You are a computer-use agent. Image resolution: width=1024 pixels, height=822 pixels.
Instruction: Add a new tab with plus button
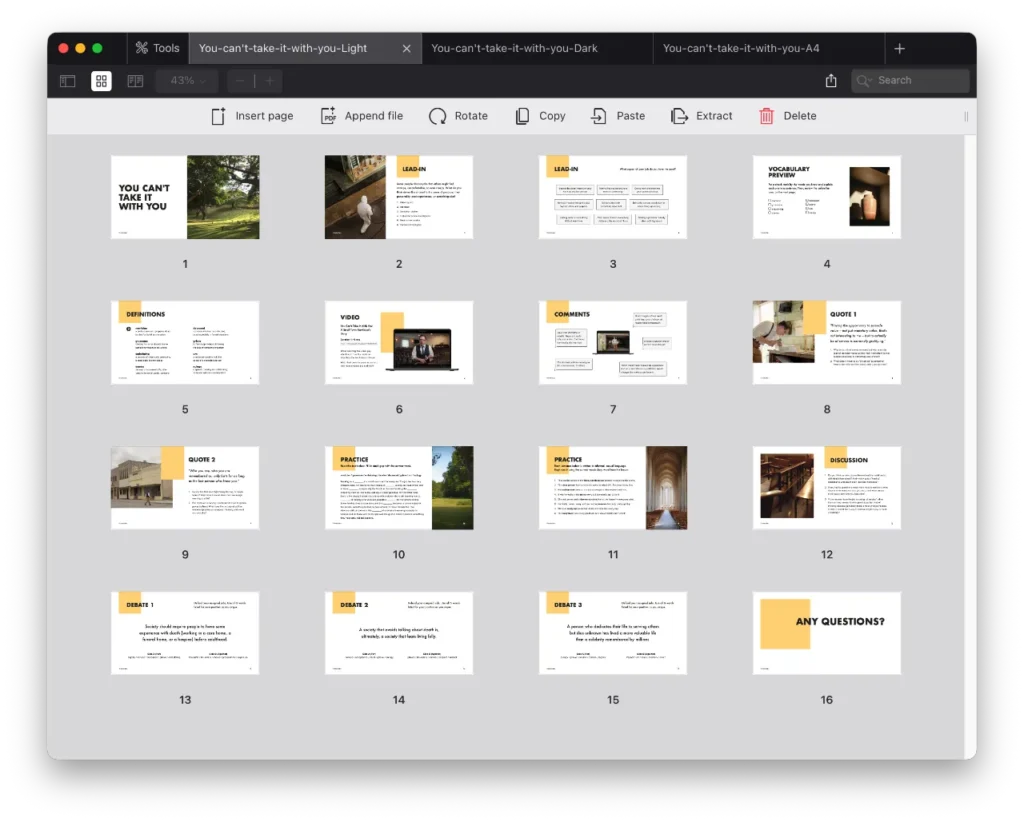(x=899, y=48)
